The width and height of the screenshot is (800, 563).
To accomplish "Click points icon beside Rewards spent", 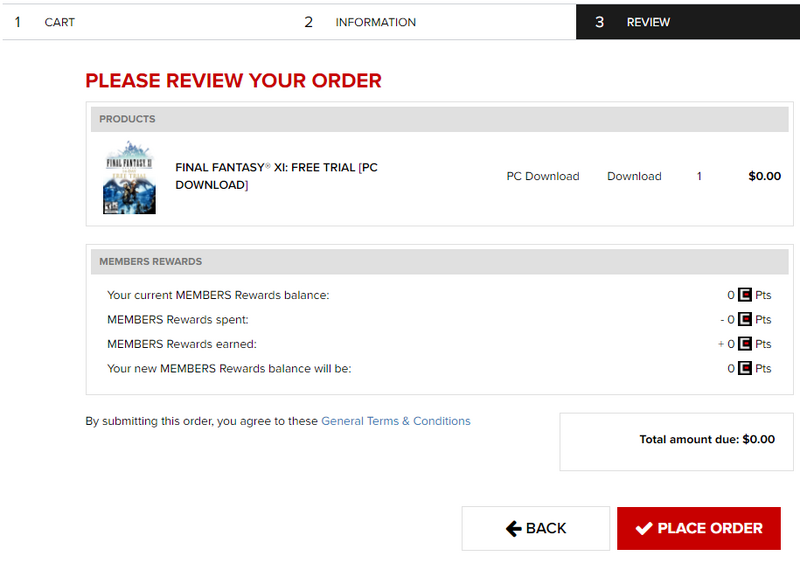I will tap(744, 320).
